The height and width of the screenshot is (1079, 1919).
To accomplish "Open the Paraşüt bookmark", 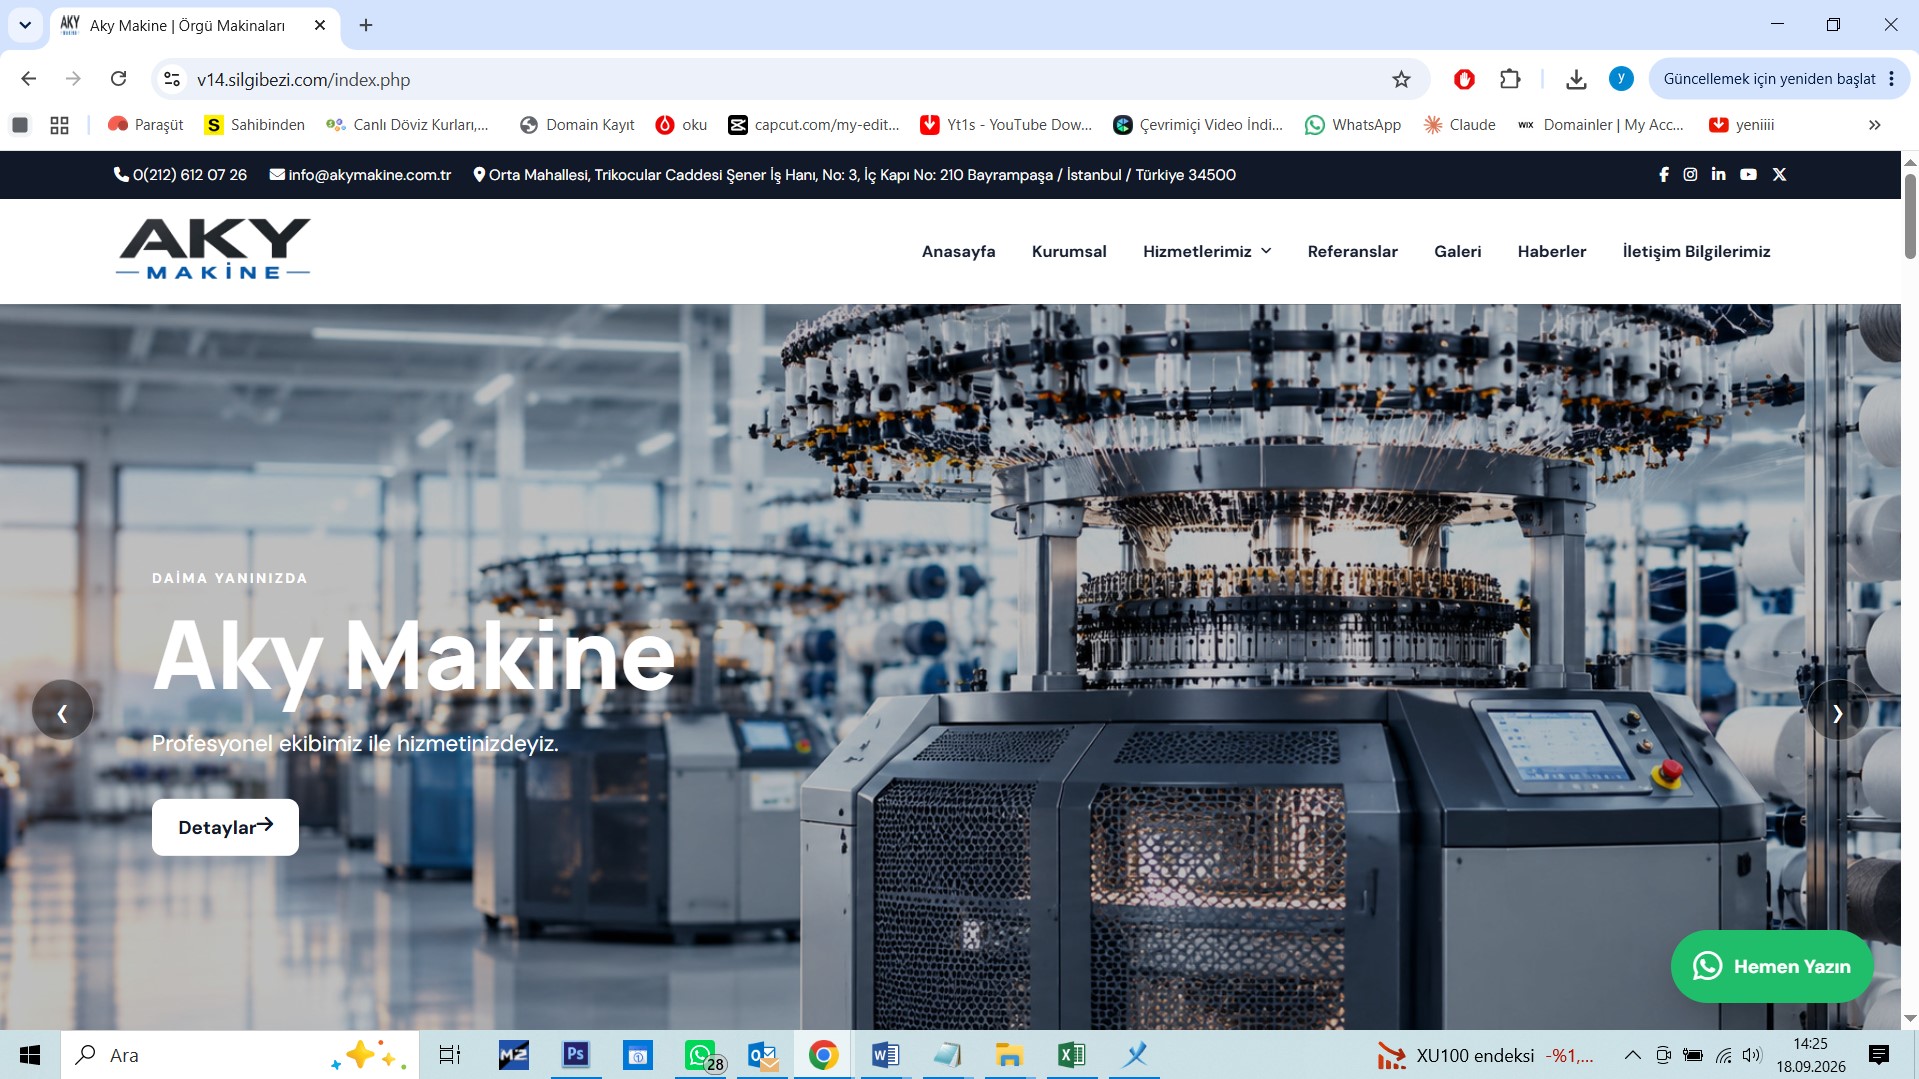I will tap(146, 125).
